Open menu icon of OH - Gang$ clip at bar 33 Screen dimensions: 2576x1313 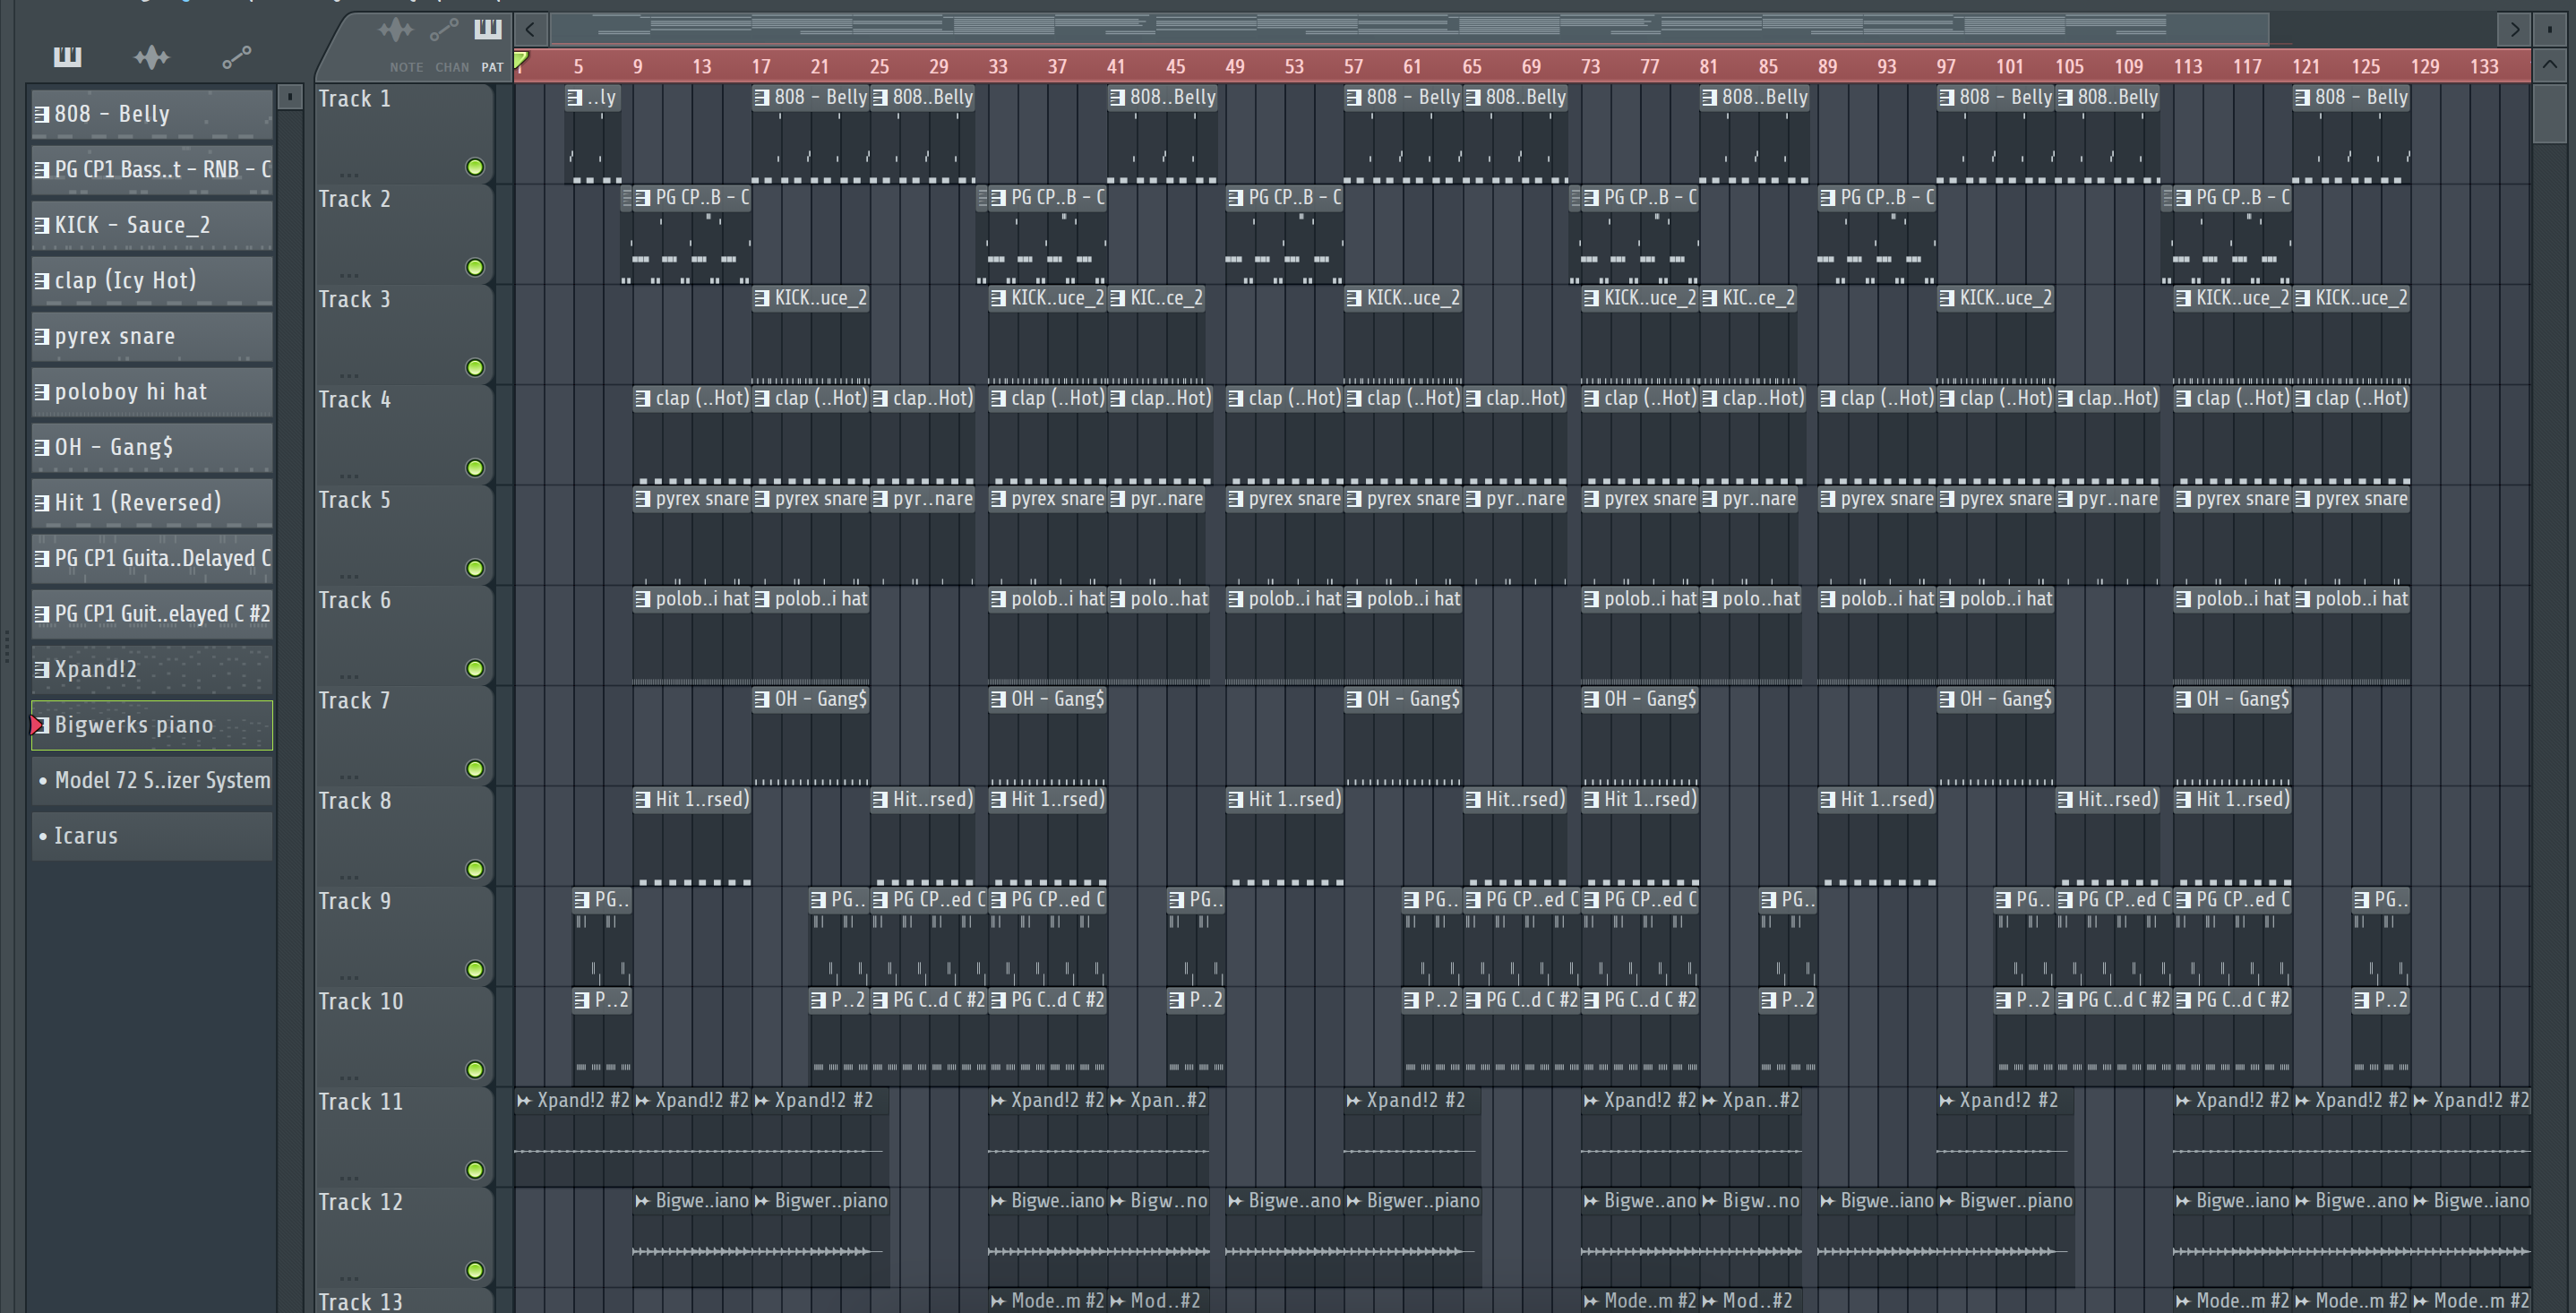[998, 699]
